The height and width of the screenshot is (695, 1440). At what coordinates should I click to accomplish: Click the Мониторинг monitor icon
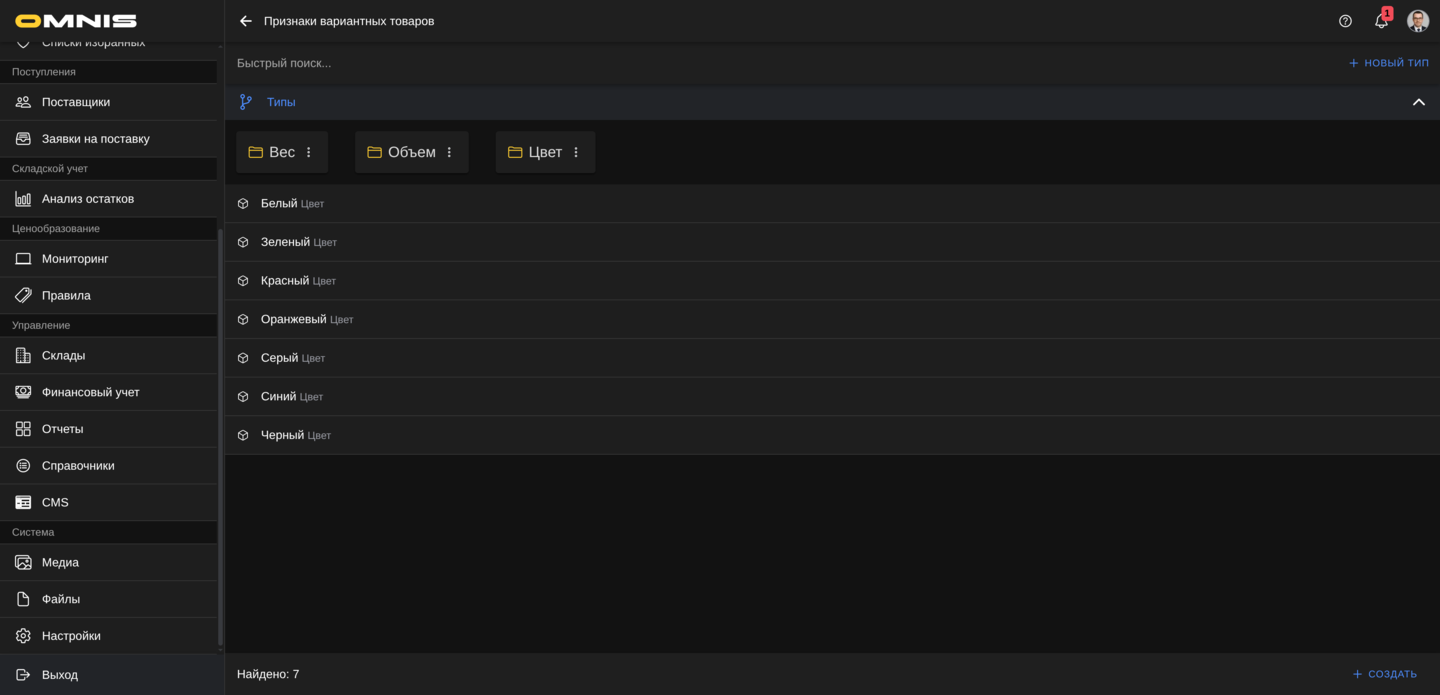coord(23,259)
